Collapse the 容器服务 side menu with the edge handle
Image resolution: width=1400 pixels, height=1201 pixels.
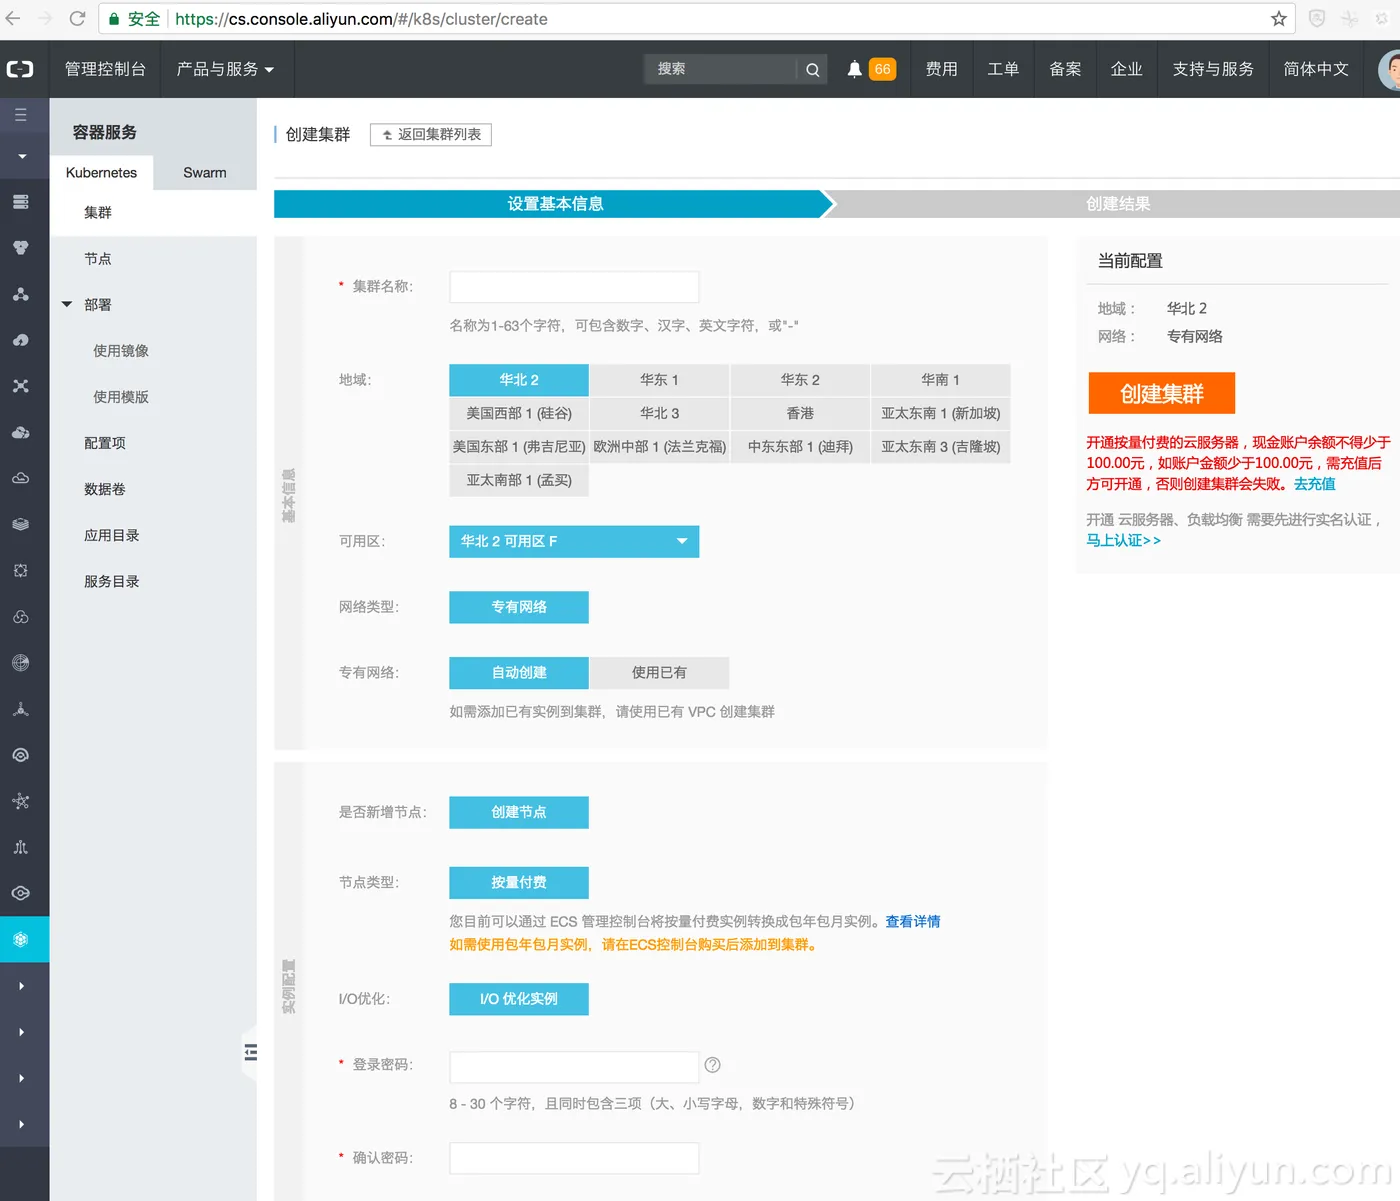pyautogui.click(x=250, y=1052)
